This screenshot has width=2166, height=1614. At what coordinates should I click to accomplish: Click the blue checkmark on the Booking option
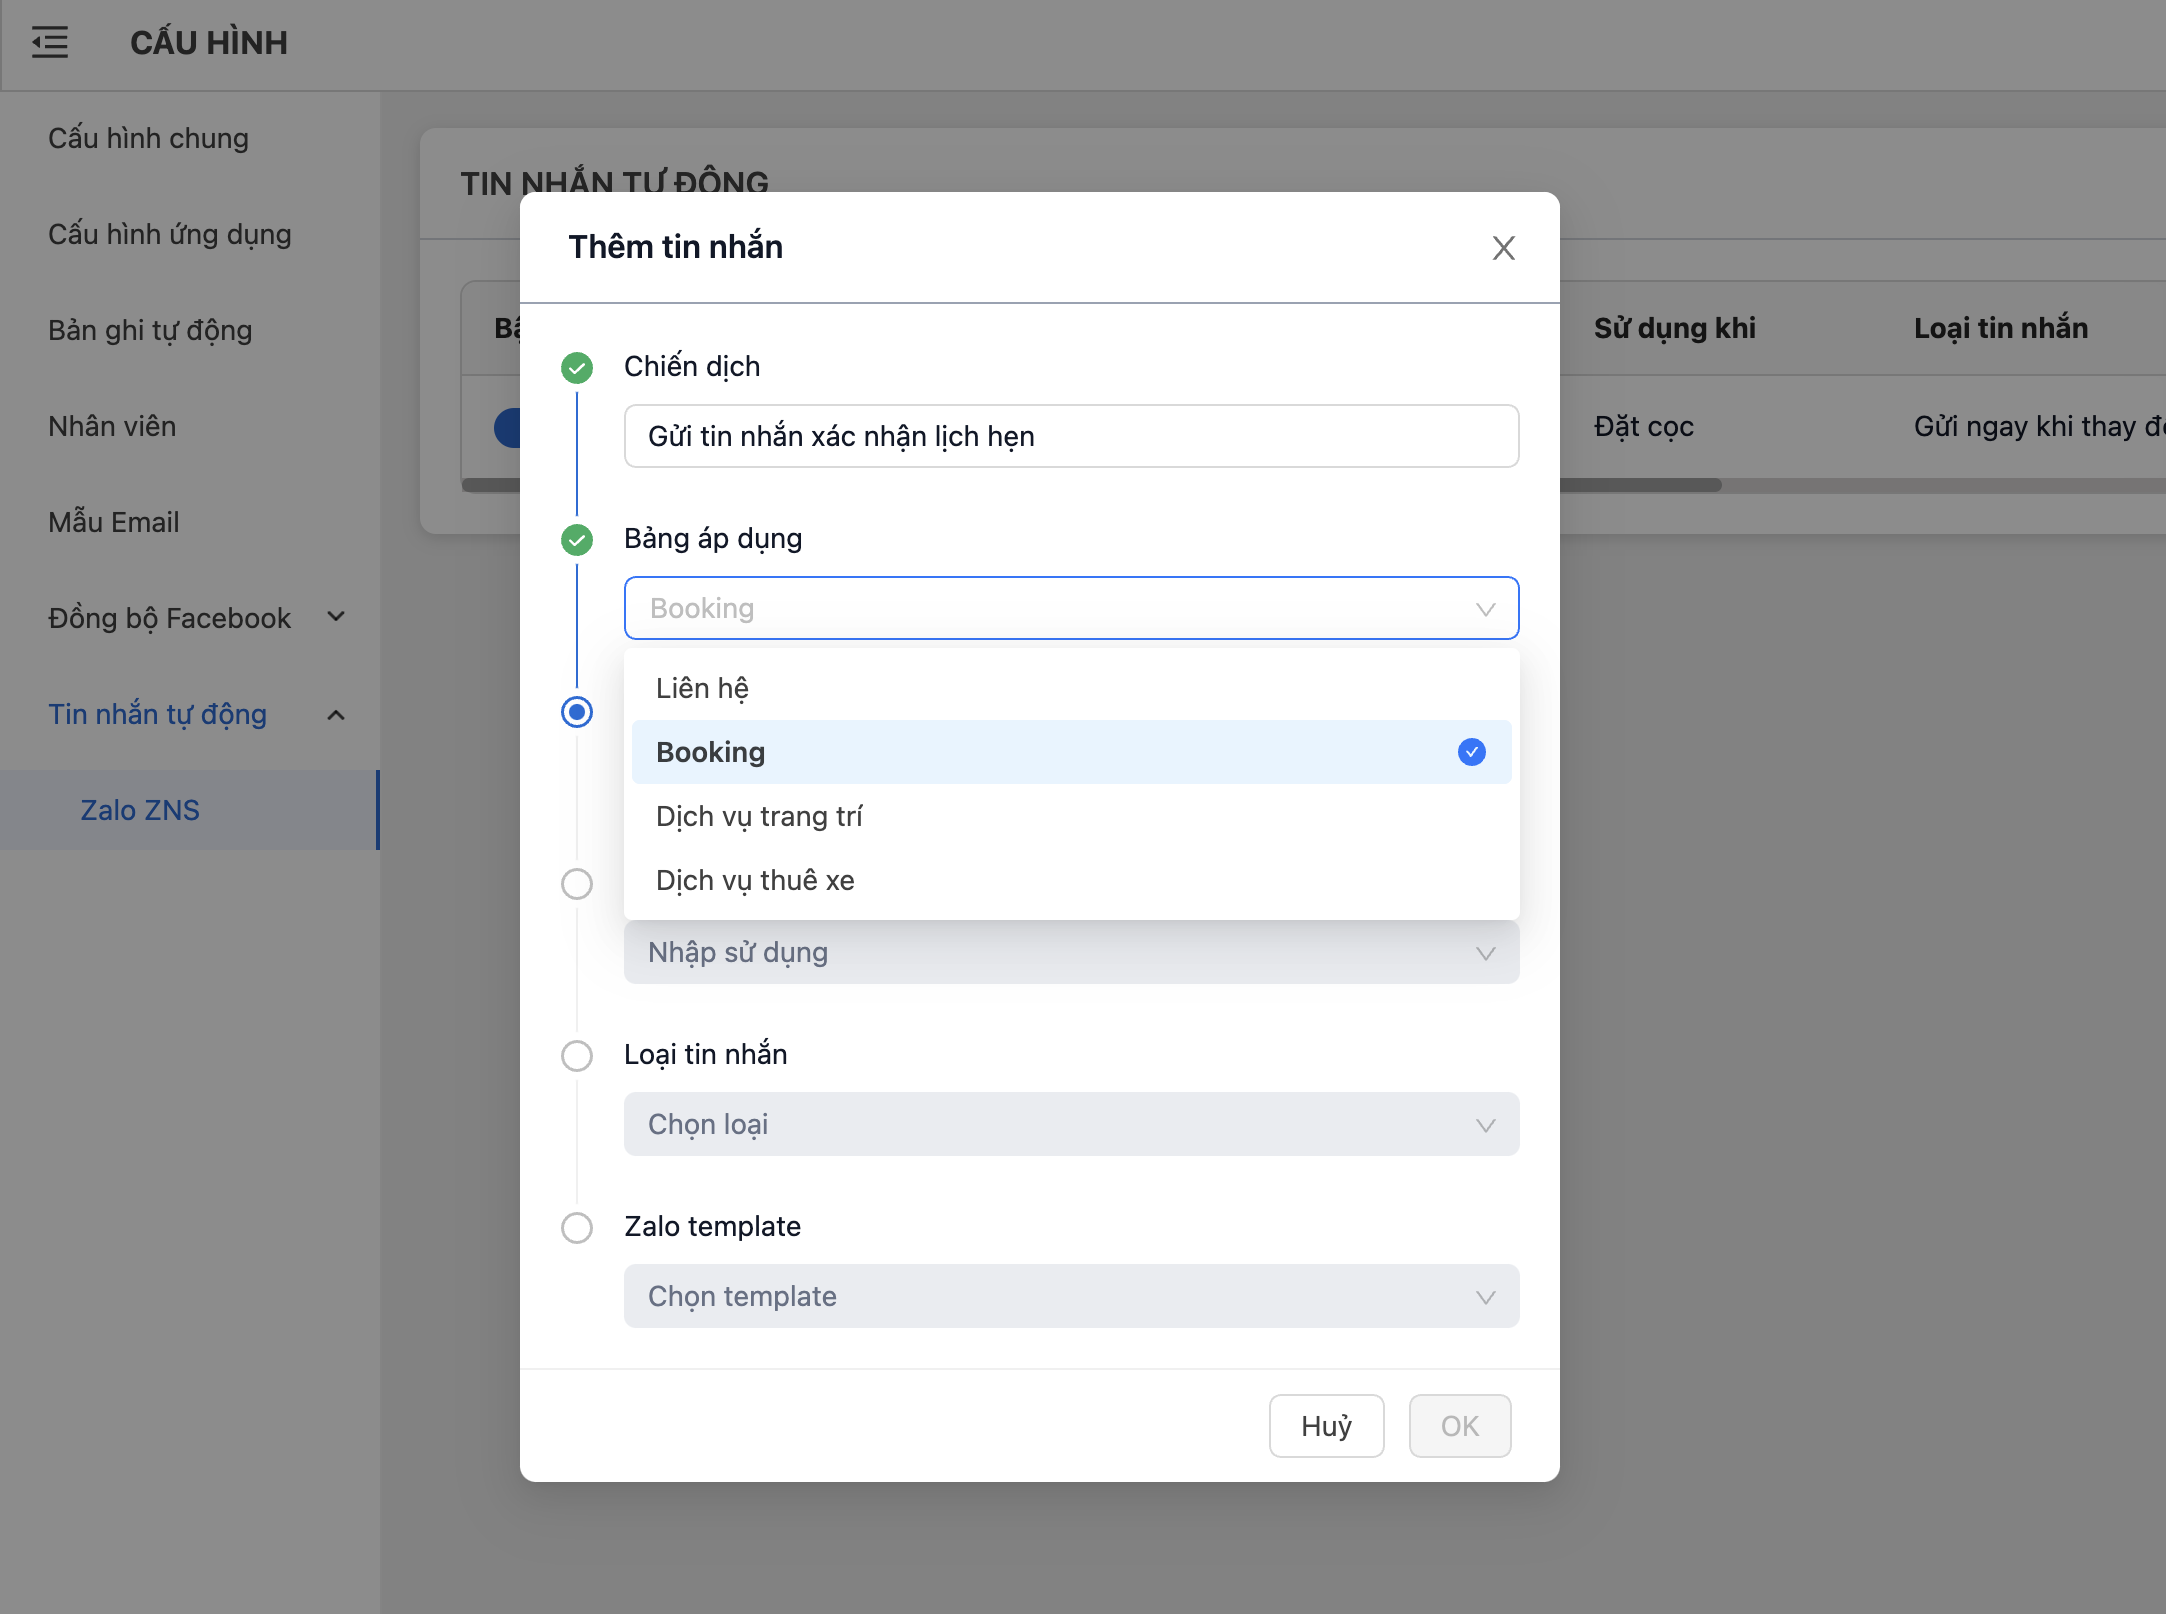[x=1471, y=752]
